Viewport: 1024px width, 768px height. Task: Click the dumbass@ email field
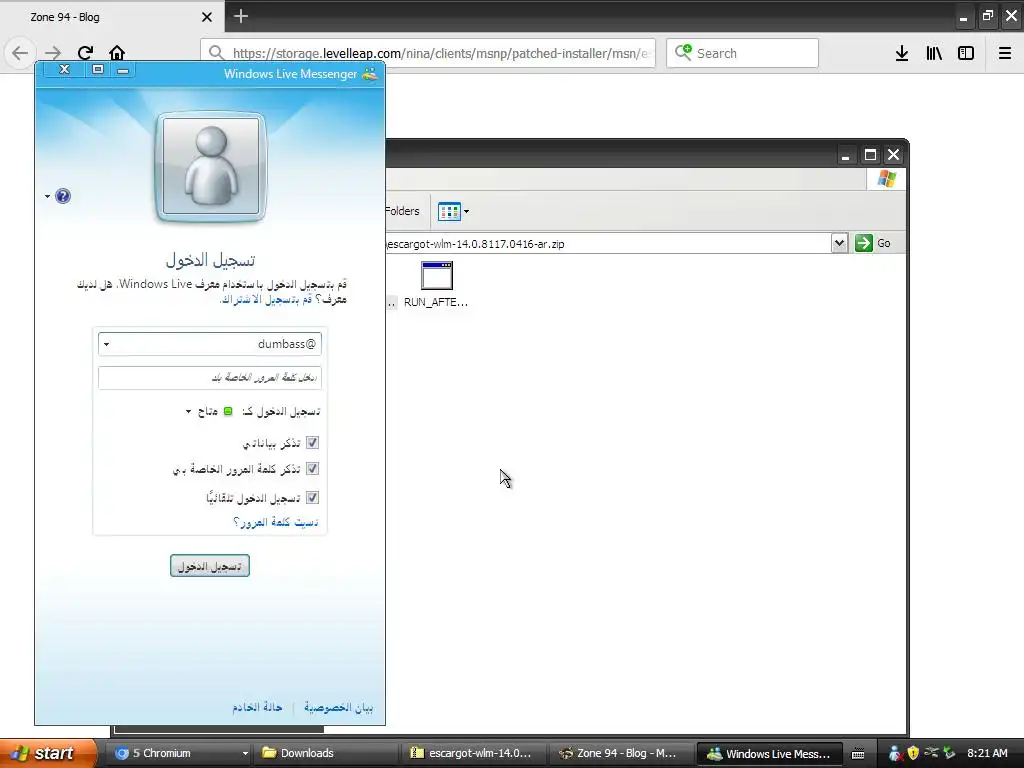click(x=210, y=344)
